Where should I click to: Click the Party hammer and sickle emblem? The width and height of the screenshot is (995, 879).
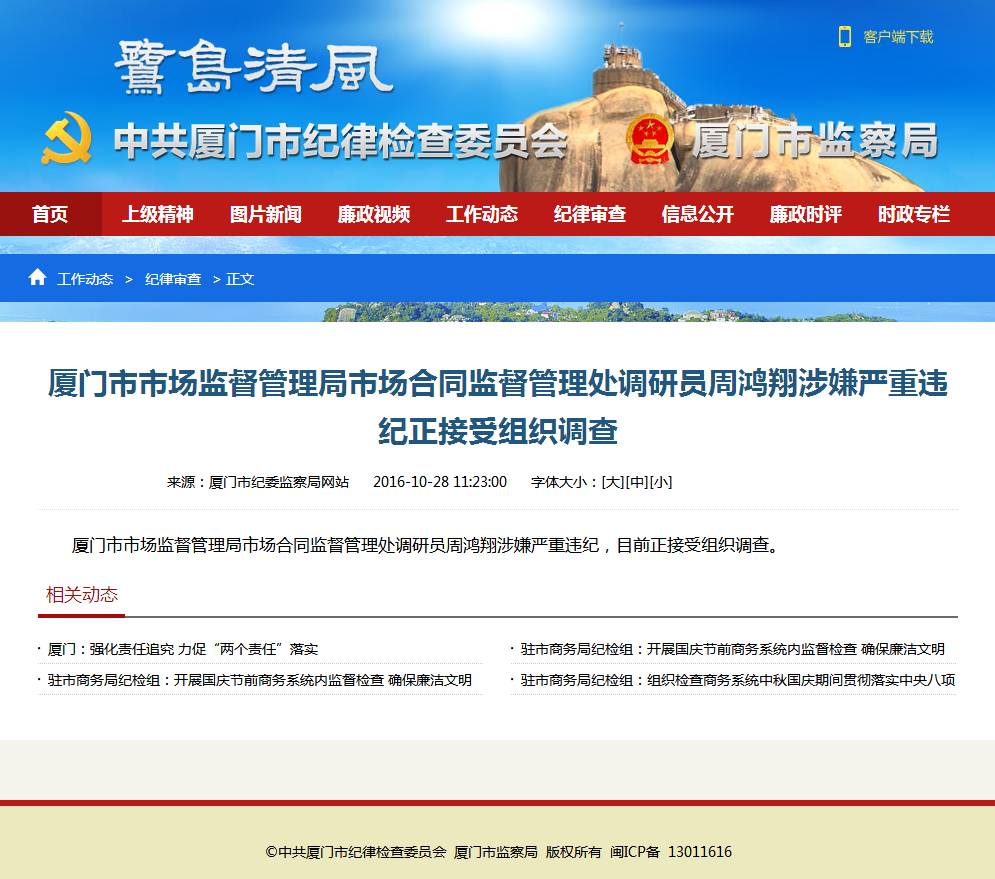[67, 139]
